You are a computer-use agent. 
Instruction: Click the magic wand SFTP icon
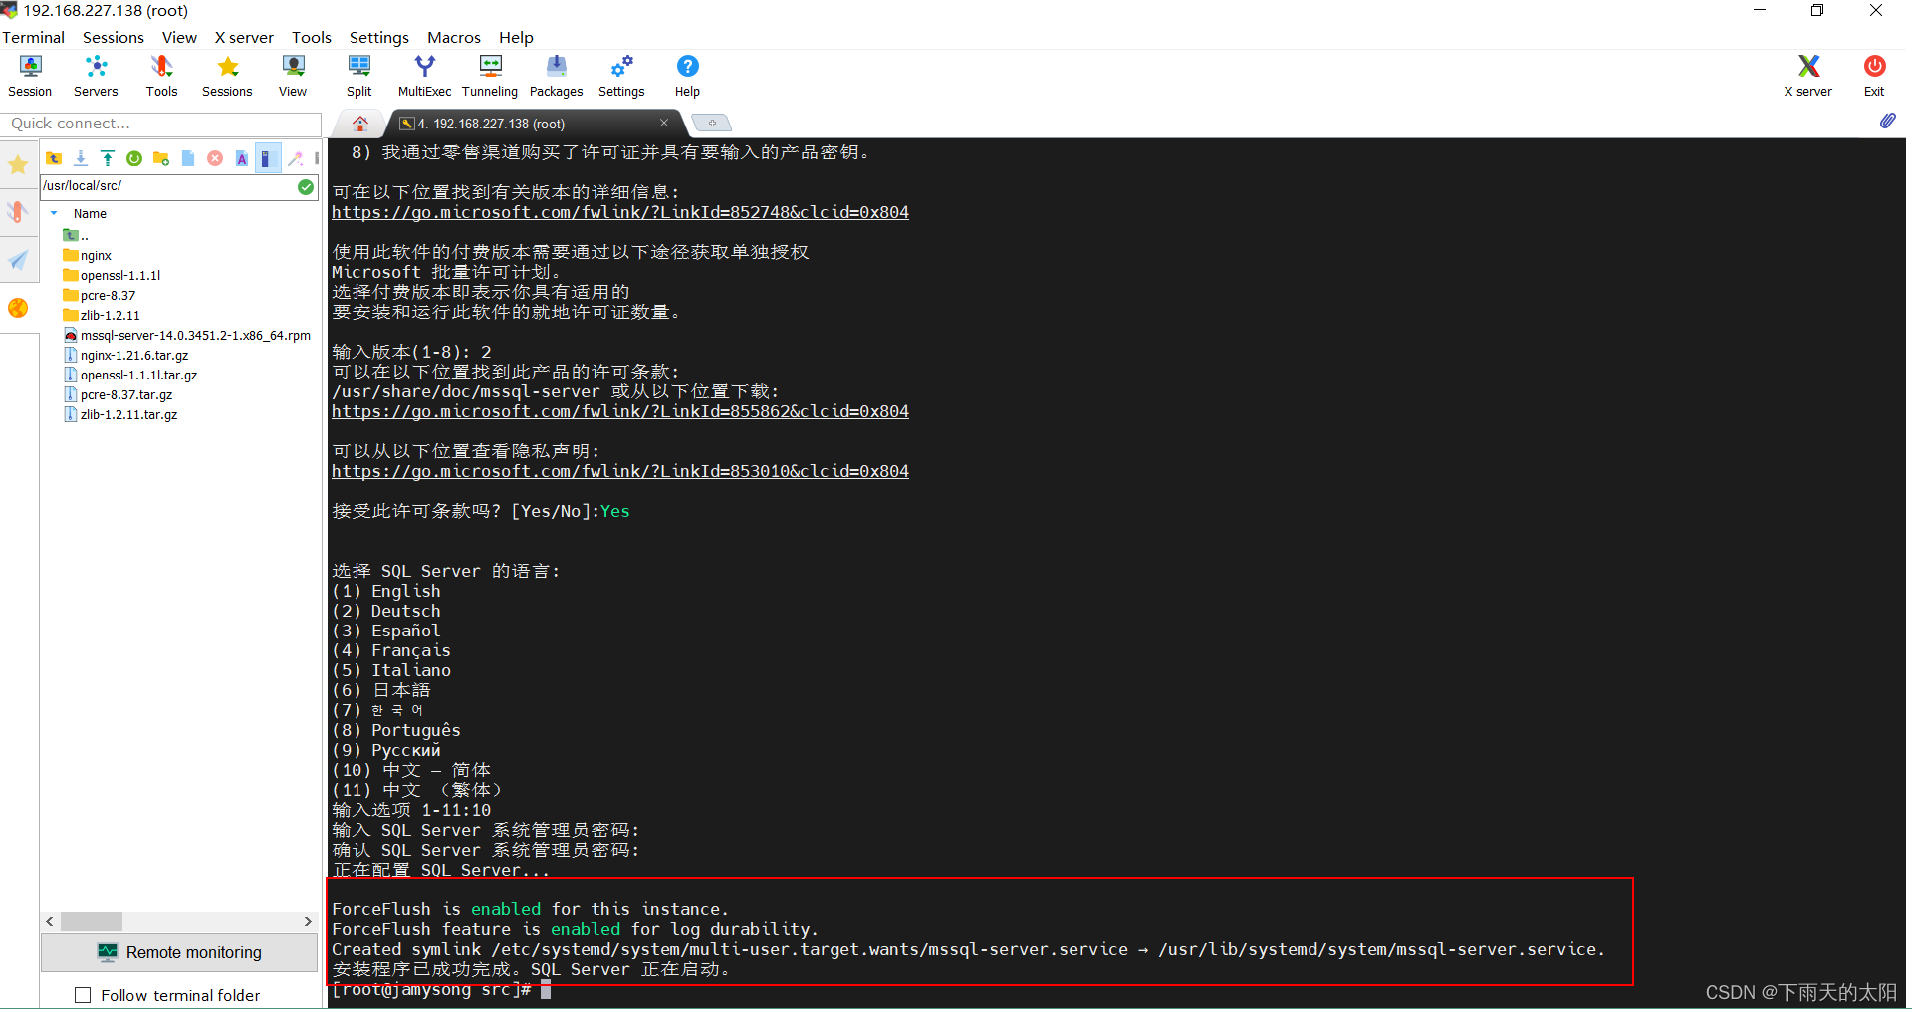click(295, 158)
